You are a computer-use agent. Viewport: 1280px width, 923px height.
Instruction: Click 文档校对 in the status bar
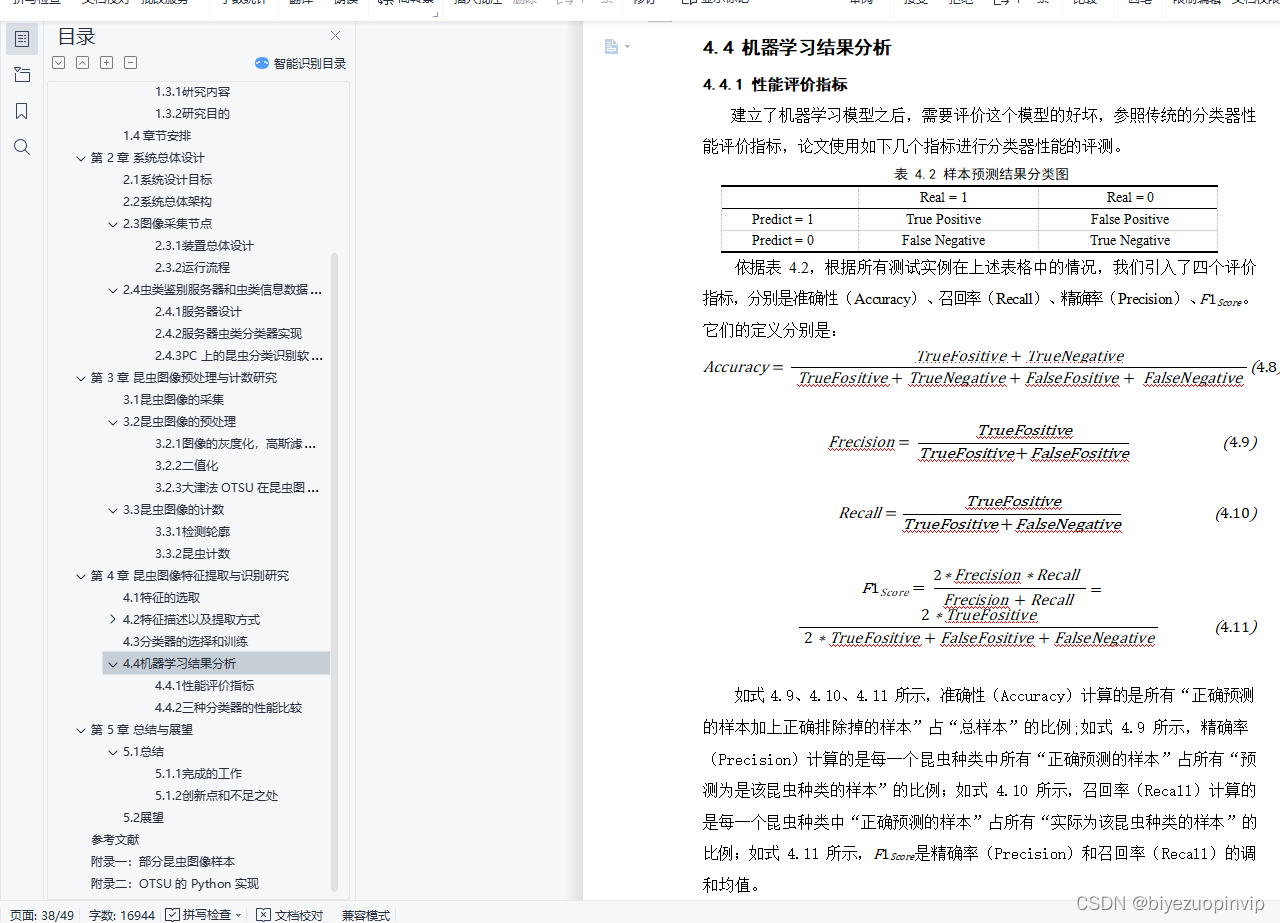click(290, 915)
